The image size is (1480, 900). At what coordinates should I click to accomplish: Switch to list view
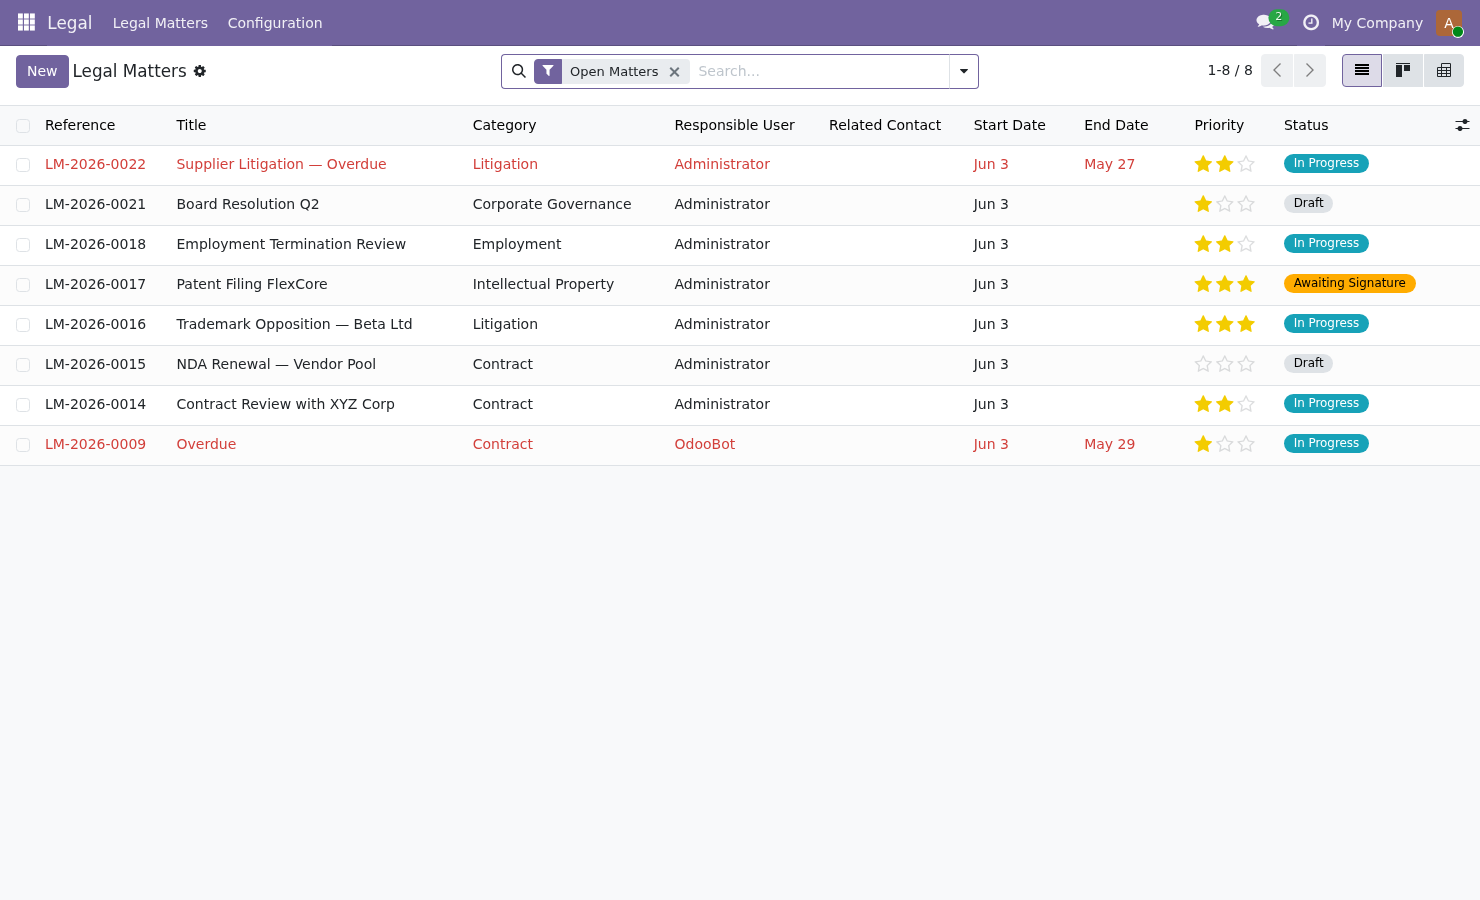(x=1362, y=70)
